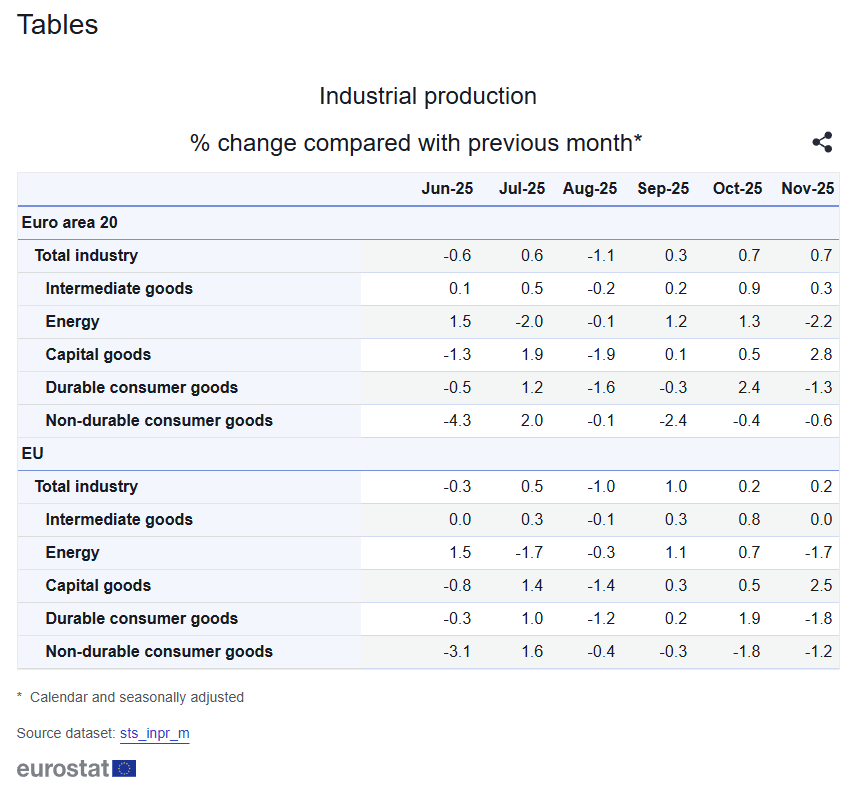This screenshot has height=793, width=861.
Task: Click Euro area Non-durable Jun-25 value -4.3
Action: [x=457, y=420]
